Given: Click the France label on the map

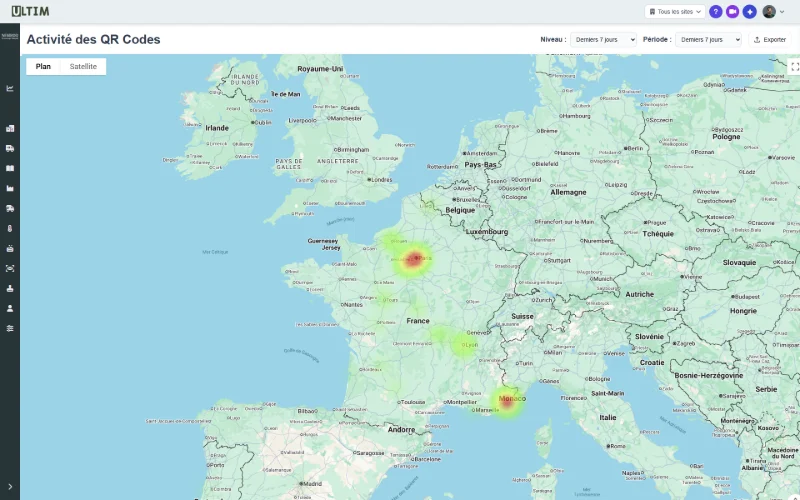Looking at the screenshot, I should click(418, 321).
